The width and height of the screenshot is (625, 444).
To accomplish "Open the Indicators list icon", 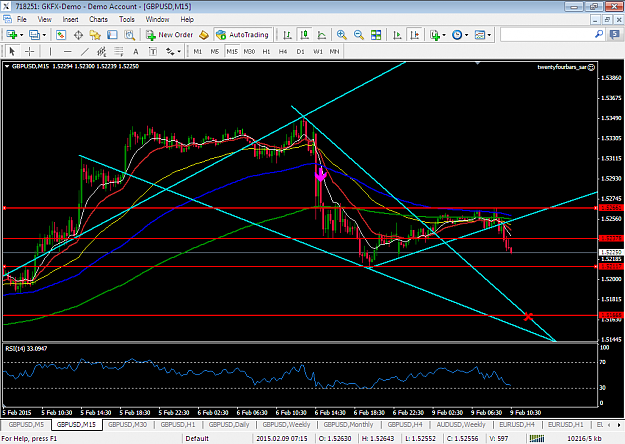I will tap(434, 35).
